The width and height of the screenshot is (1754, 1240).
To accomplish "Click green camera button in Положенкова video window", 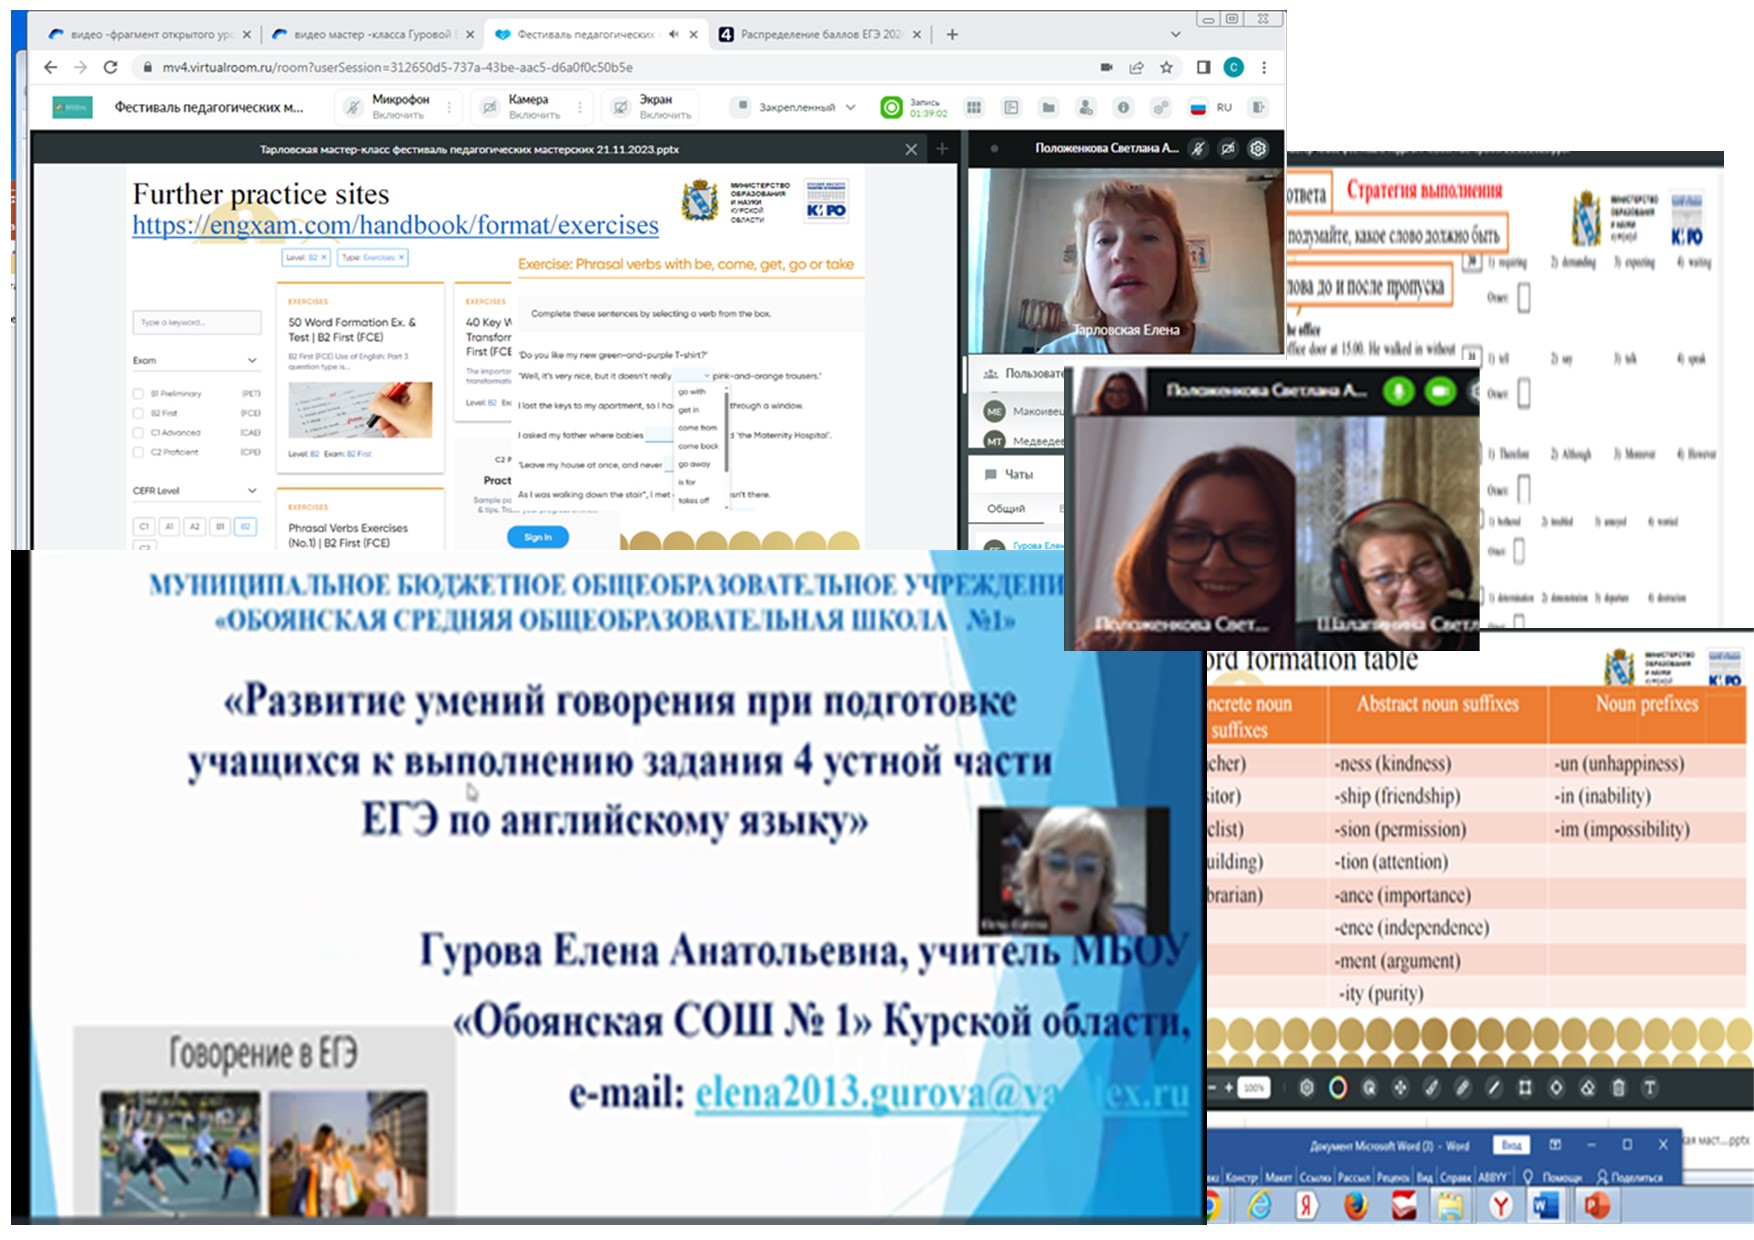I will pos(1440,390).
